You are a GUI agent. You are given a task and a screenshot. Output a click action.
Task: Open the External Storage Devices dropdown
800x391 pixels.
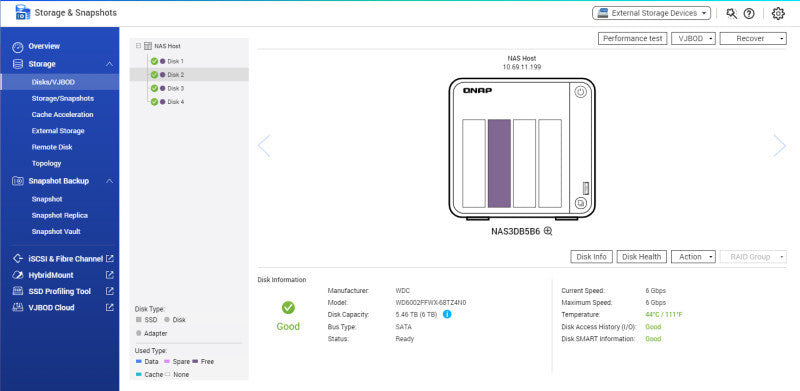click(652, 13)
